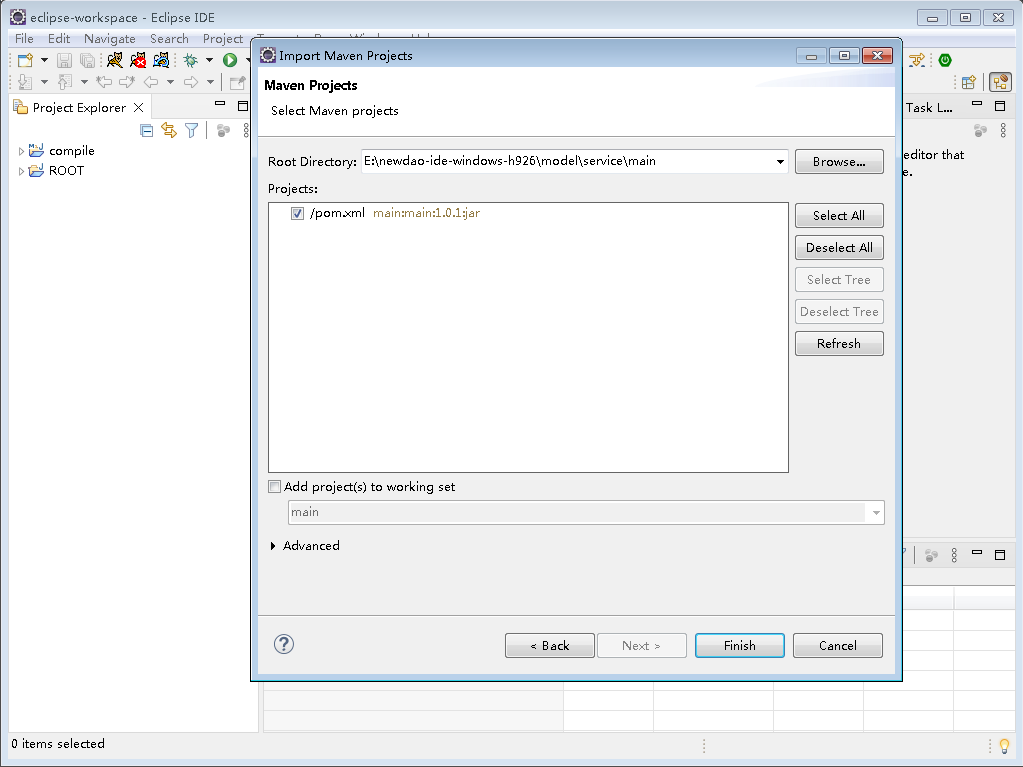Open the Back history dropdown arrow

pos(170,82)
